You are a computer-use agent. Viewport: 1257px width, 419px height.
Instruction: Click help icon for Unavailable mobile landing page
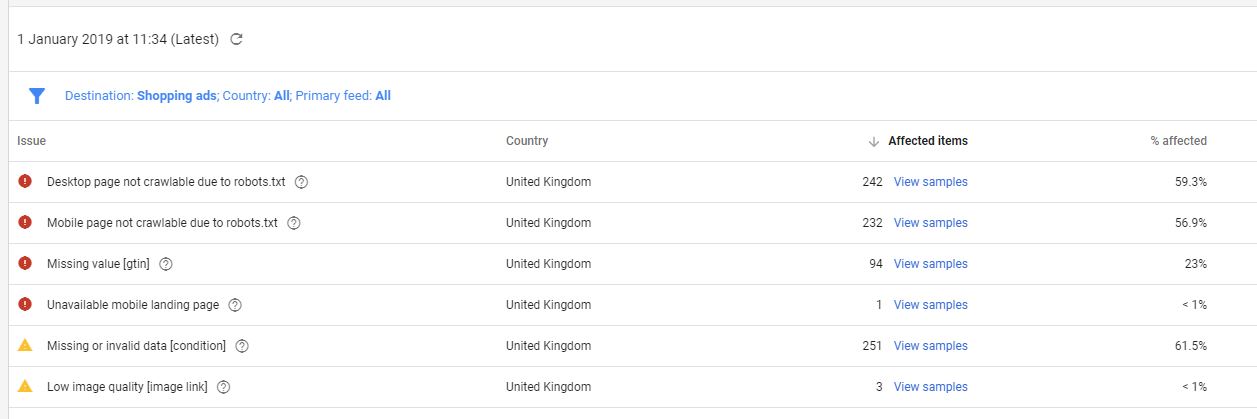[235, 305]
